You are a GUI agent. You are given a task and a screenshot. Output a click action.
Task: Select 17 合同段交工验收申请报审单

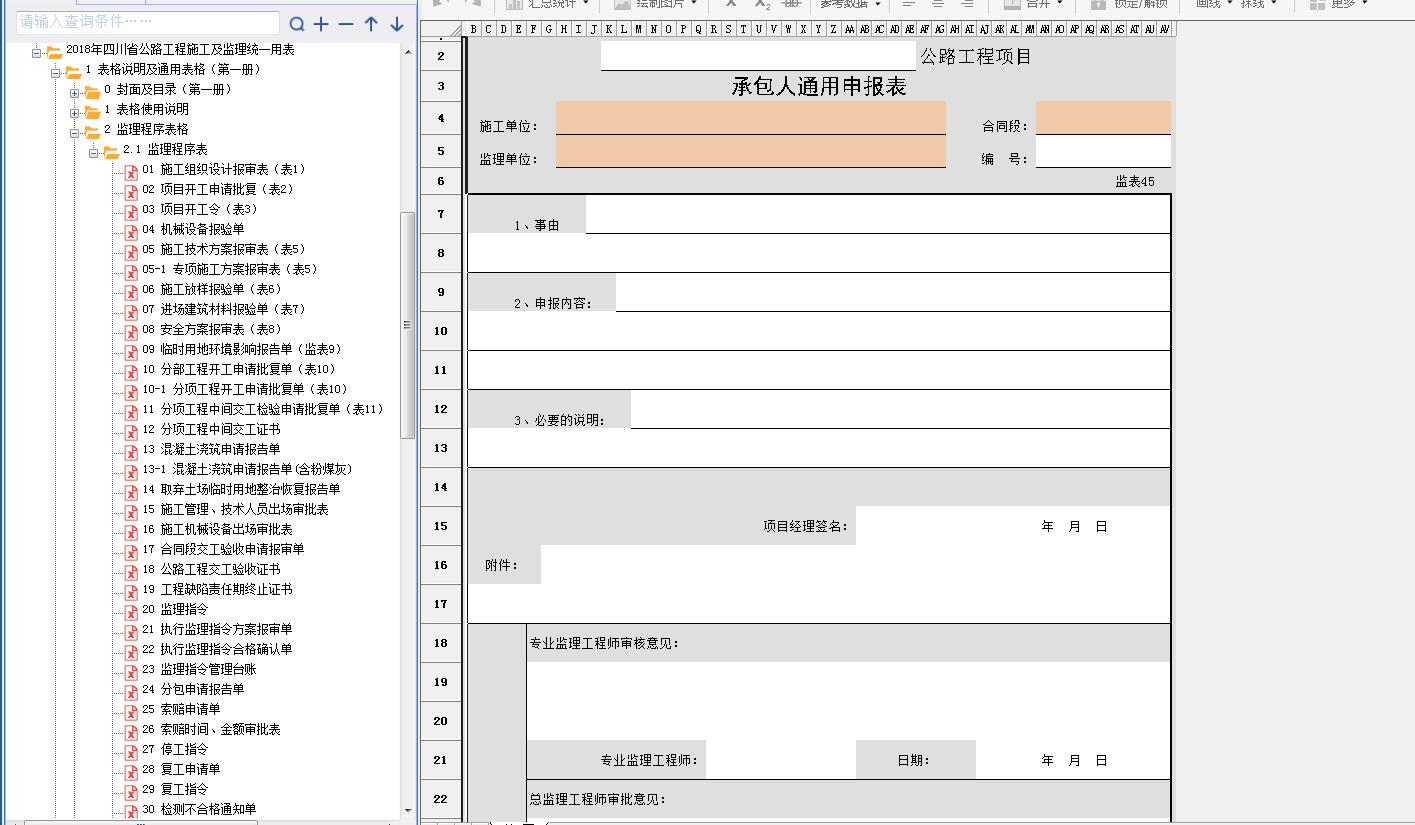point(223,549)
